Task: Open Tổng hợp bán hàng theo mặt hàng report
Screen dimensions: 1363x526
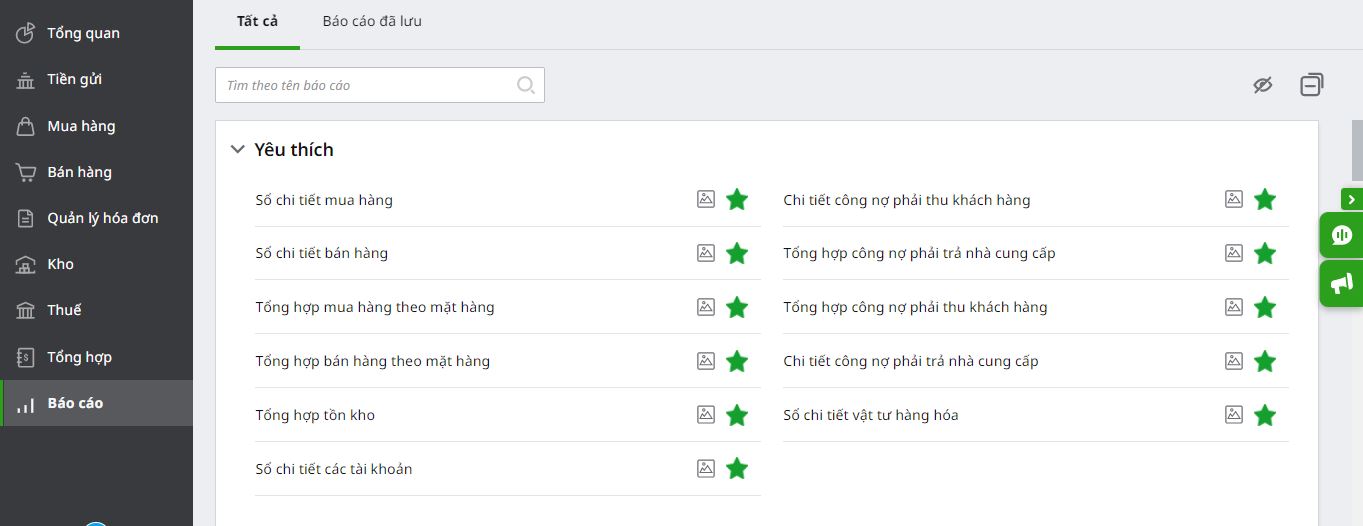Action: (373, 360)
